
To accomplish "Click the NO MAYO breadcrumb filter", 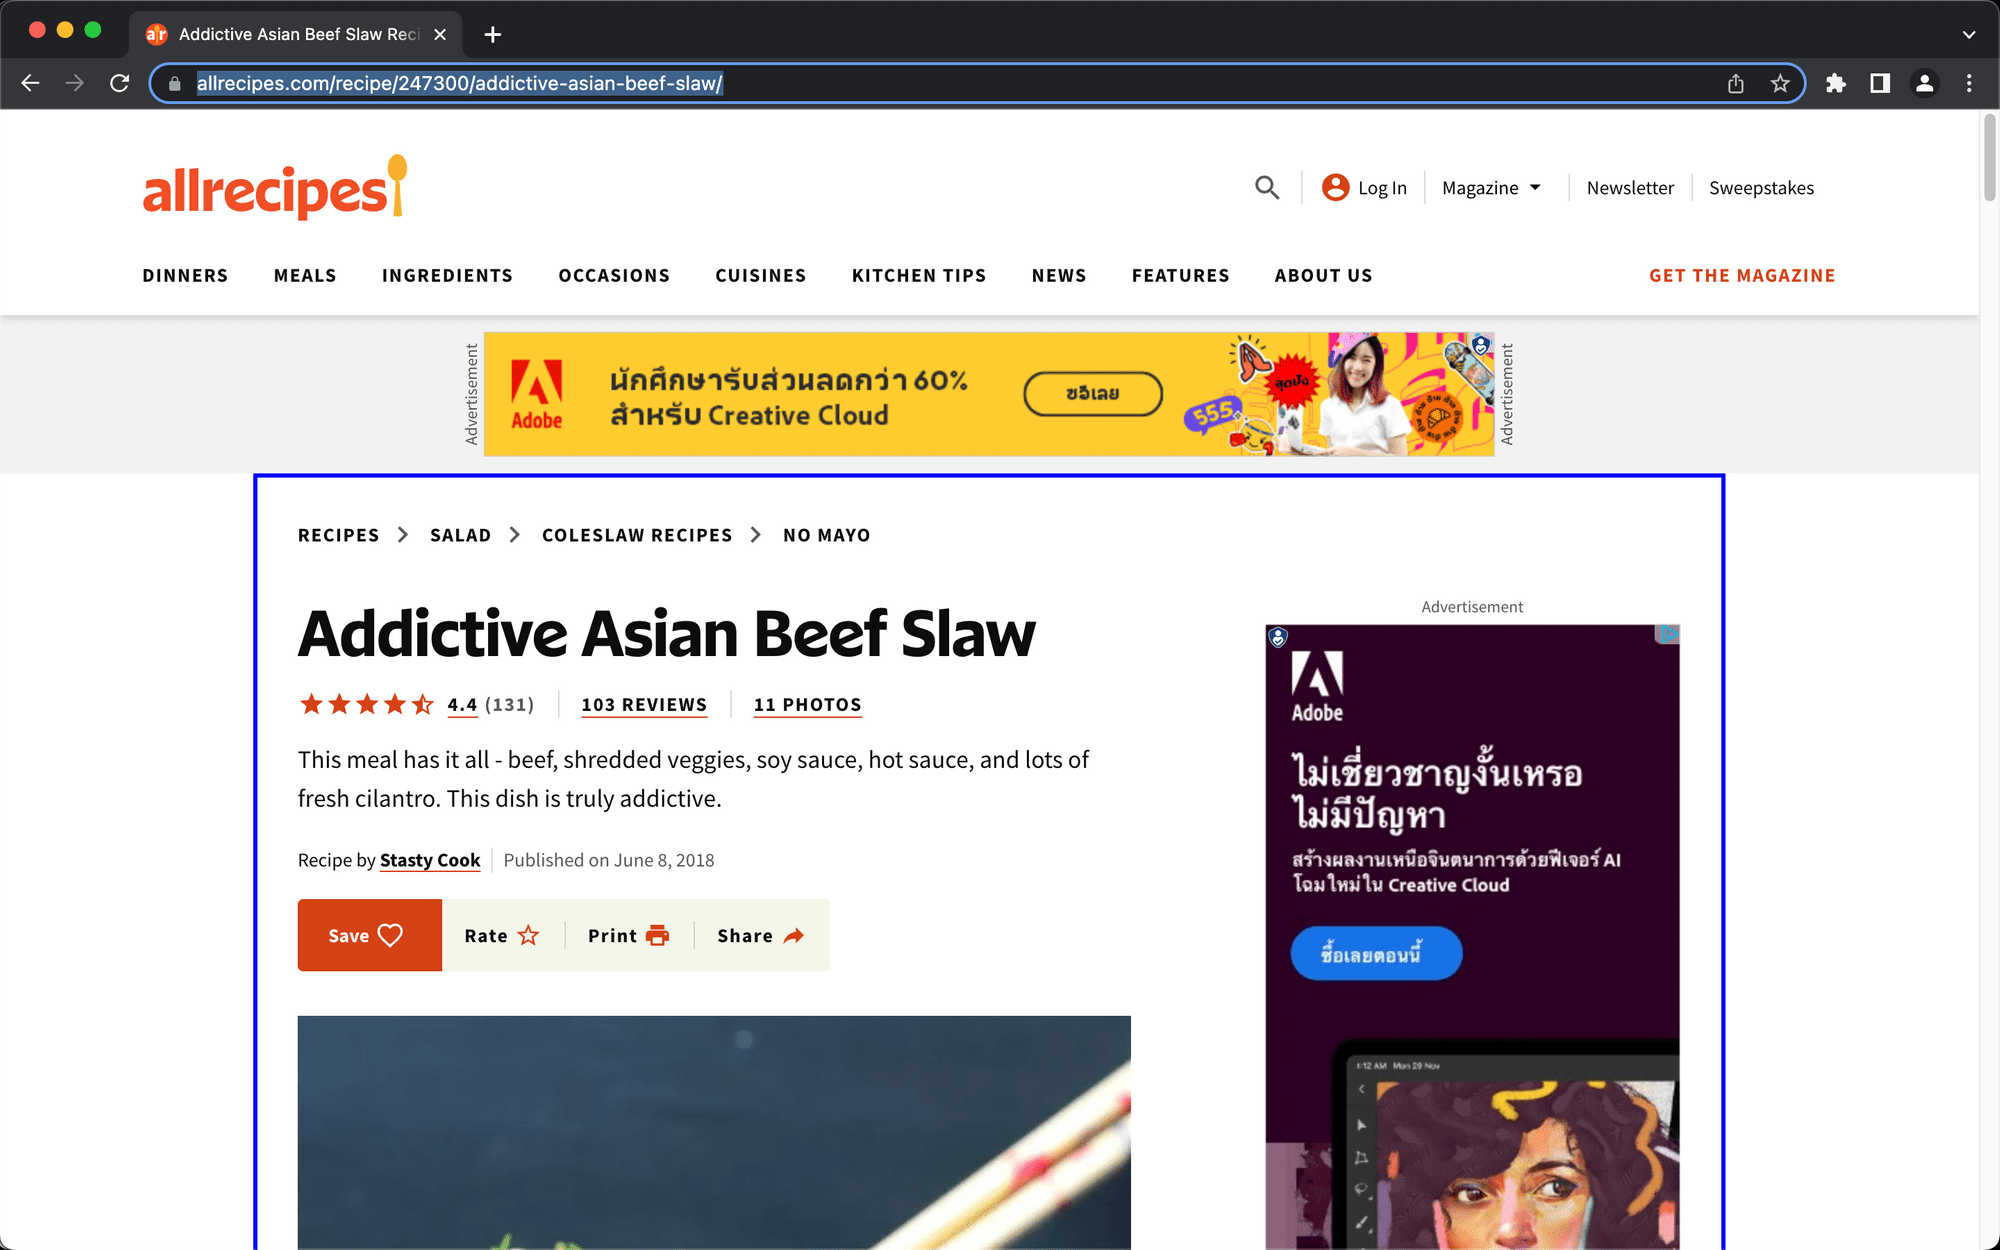I will point(825,534).
